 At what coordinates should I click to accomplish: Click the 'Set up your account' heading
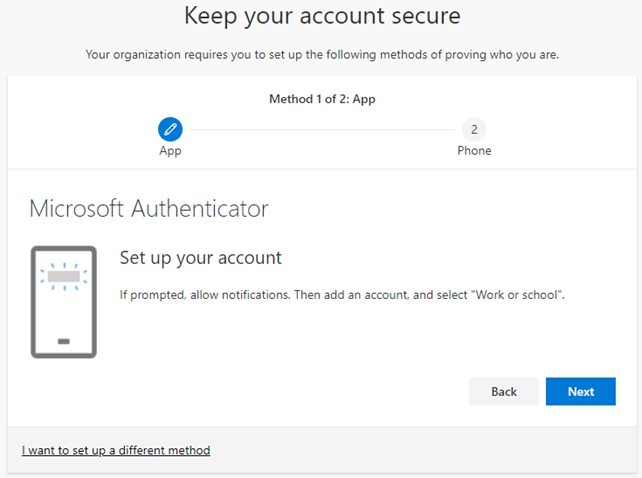pos(200,258)
